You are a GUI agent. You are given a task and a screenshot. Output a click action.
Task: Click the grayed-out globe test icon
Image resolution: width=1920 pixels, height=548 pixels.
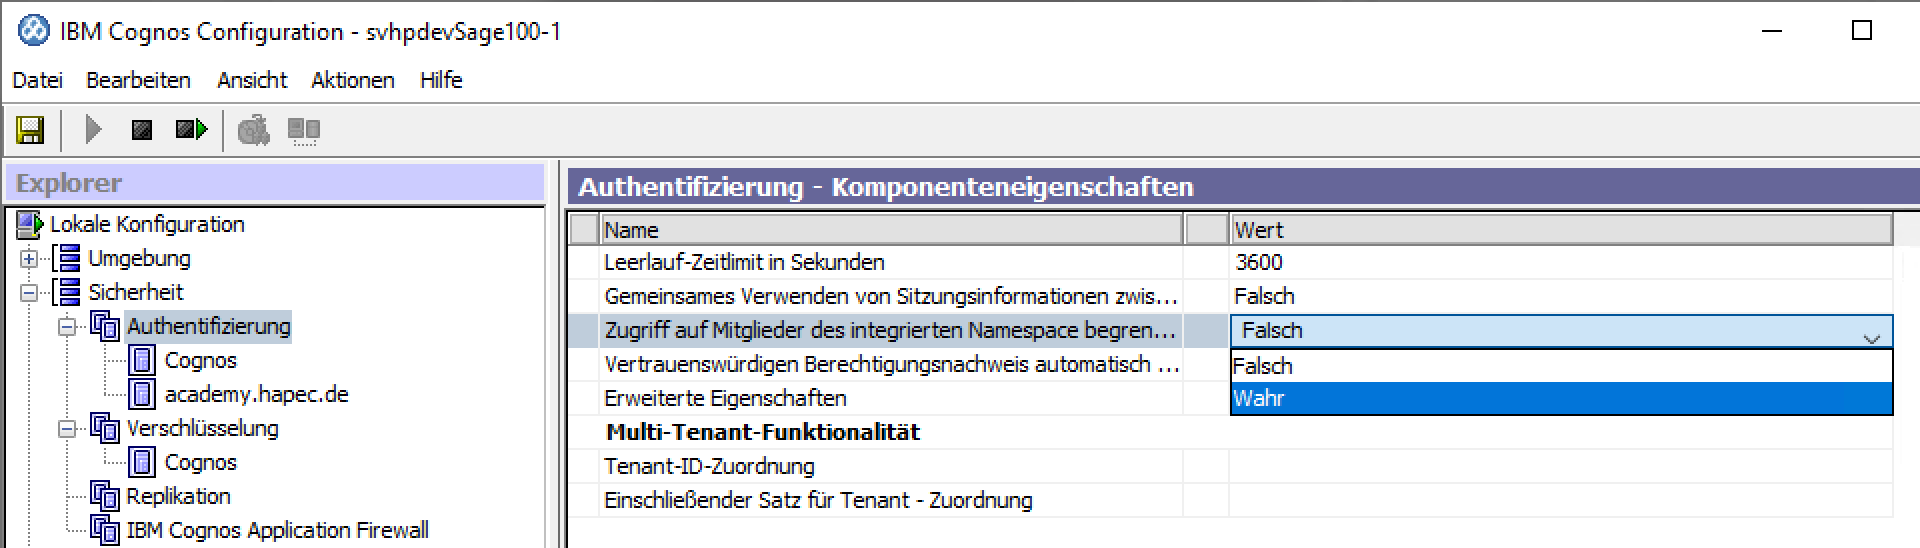click(x=253, y=130)
